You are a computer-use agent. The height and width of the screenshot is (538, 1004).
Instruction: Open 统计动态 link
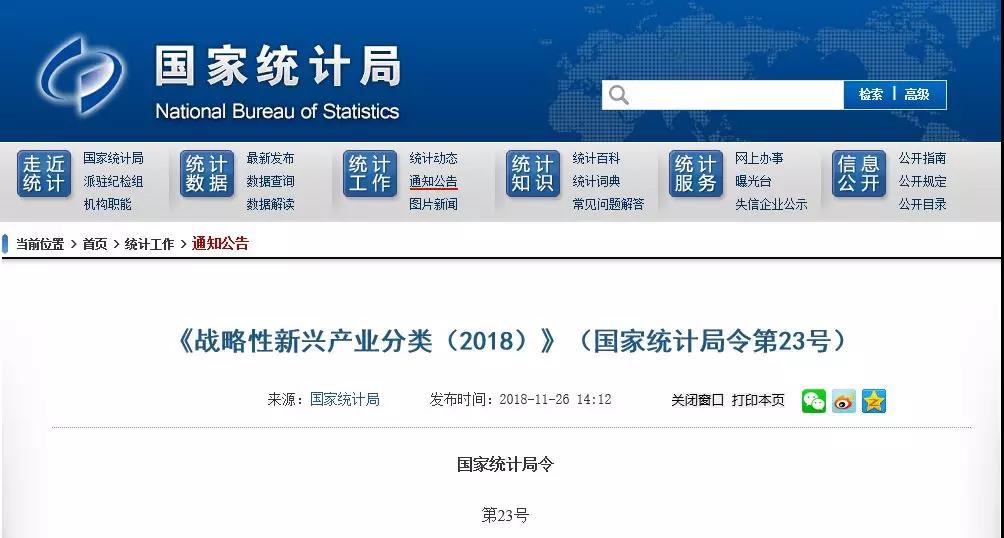433,158
